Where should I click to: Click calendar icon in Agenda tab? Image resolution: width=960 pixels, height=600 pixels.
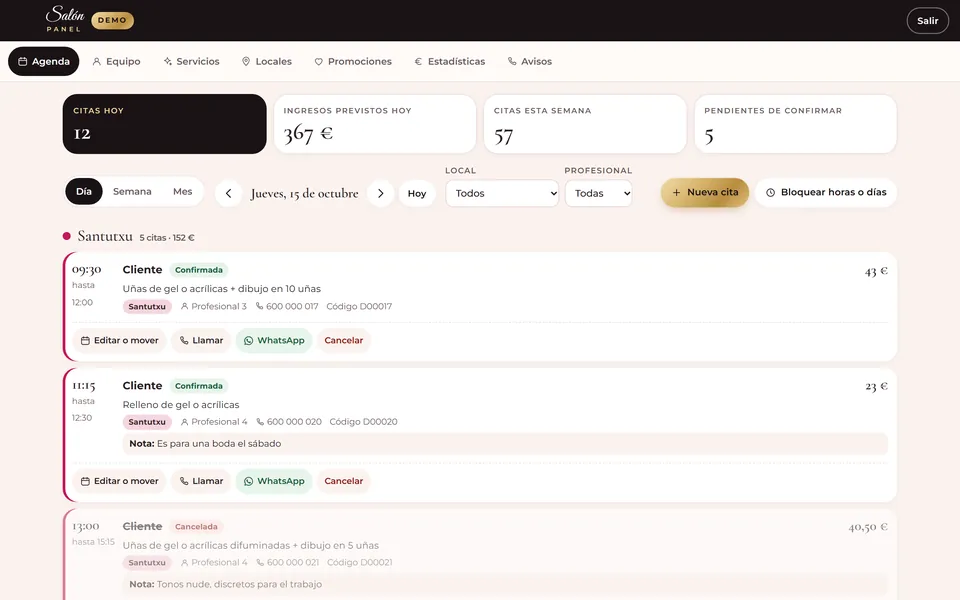(x=23, y=61)
